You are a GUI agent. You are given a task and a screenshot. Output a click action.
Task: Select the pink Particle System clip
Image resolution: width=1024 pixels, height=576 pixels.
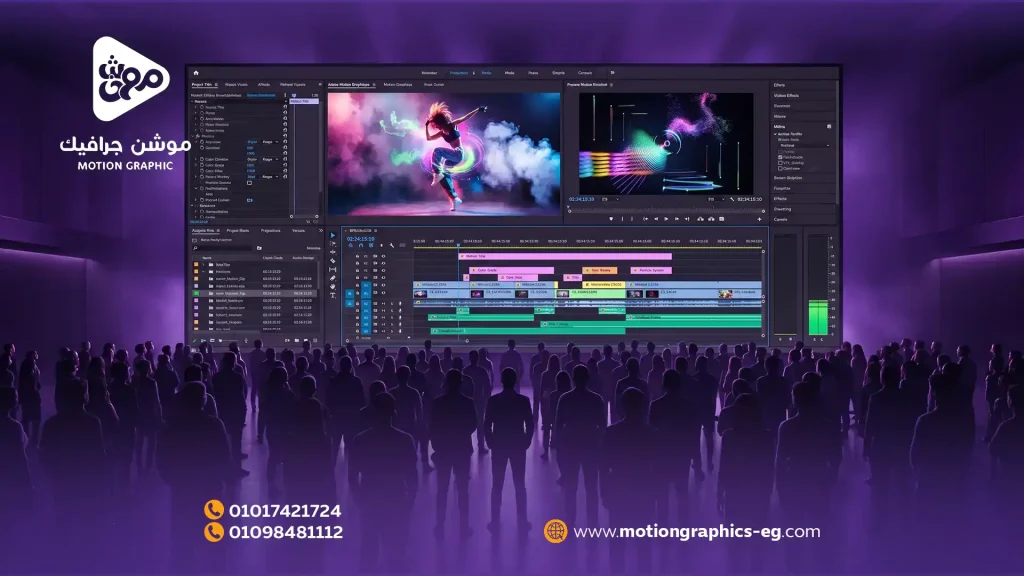tap(651, 270)
